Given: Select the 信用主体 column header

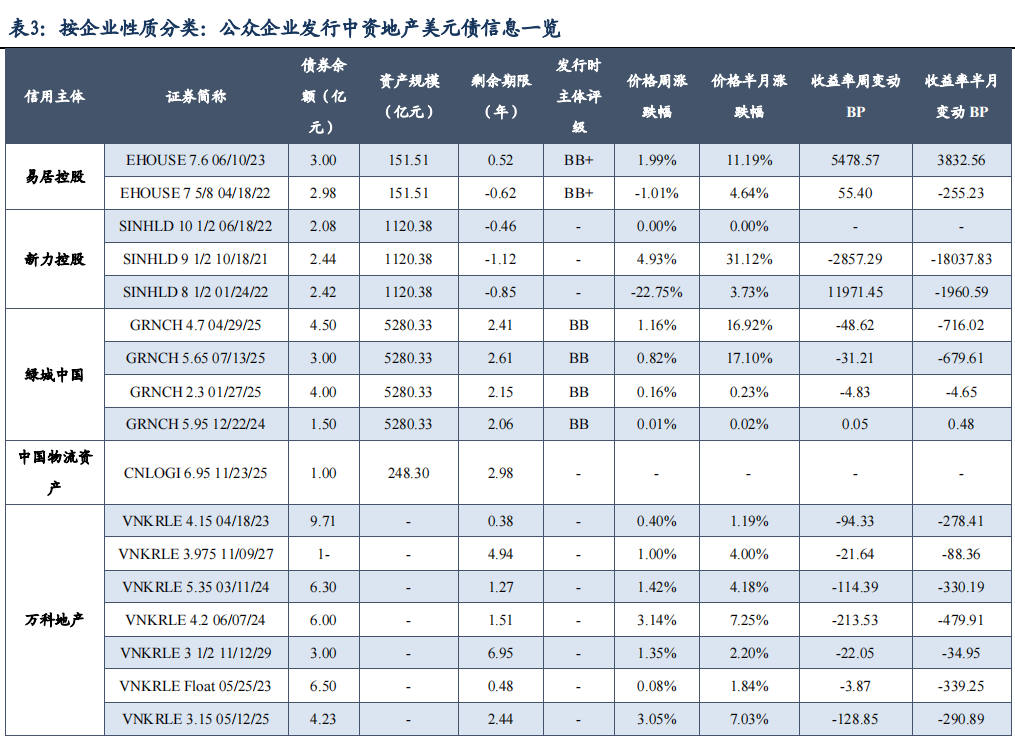Looking at the screenshot, I should (54, 96).
